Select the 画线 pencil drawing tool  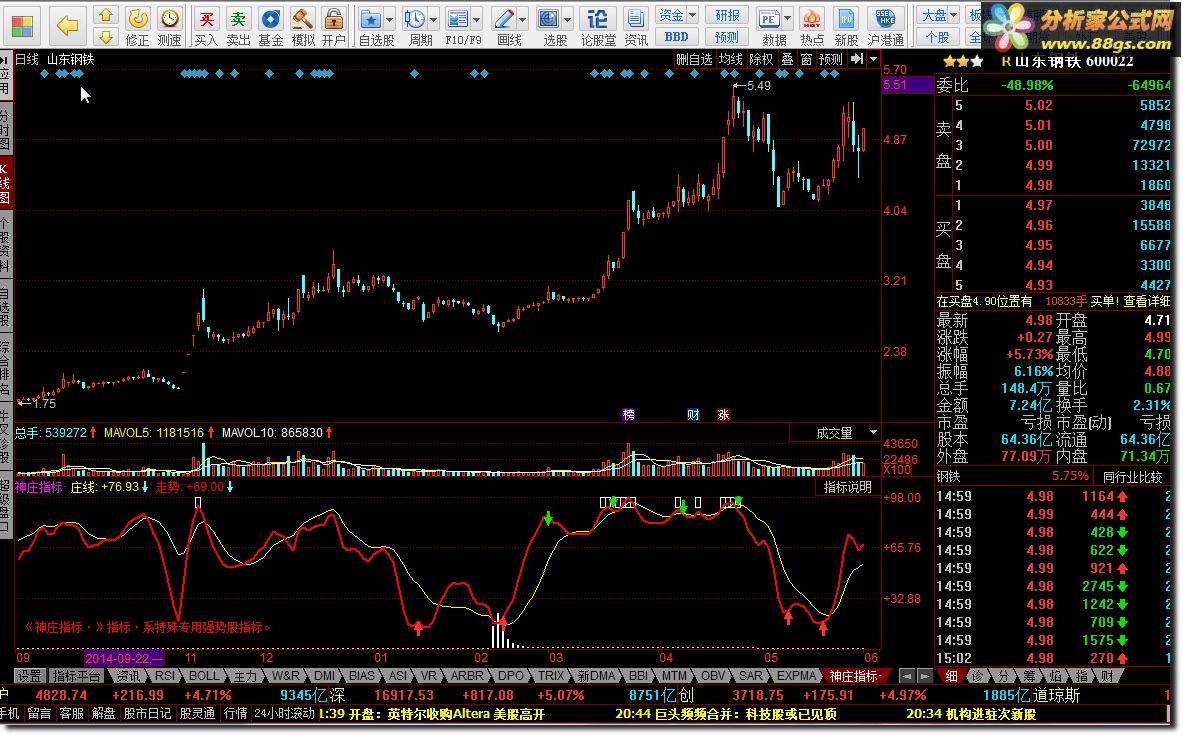tap(503, 18)
